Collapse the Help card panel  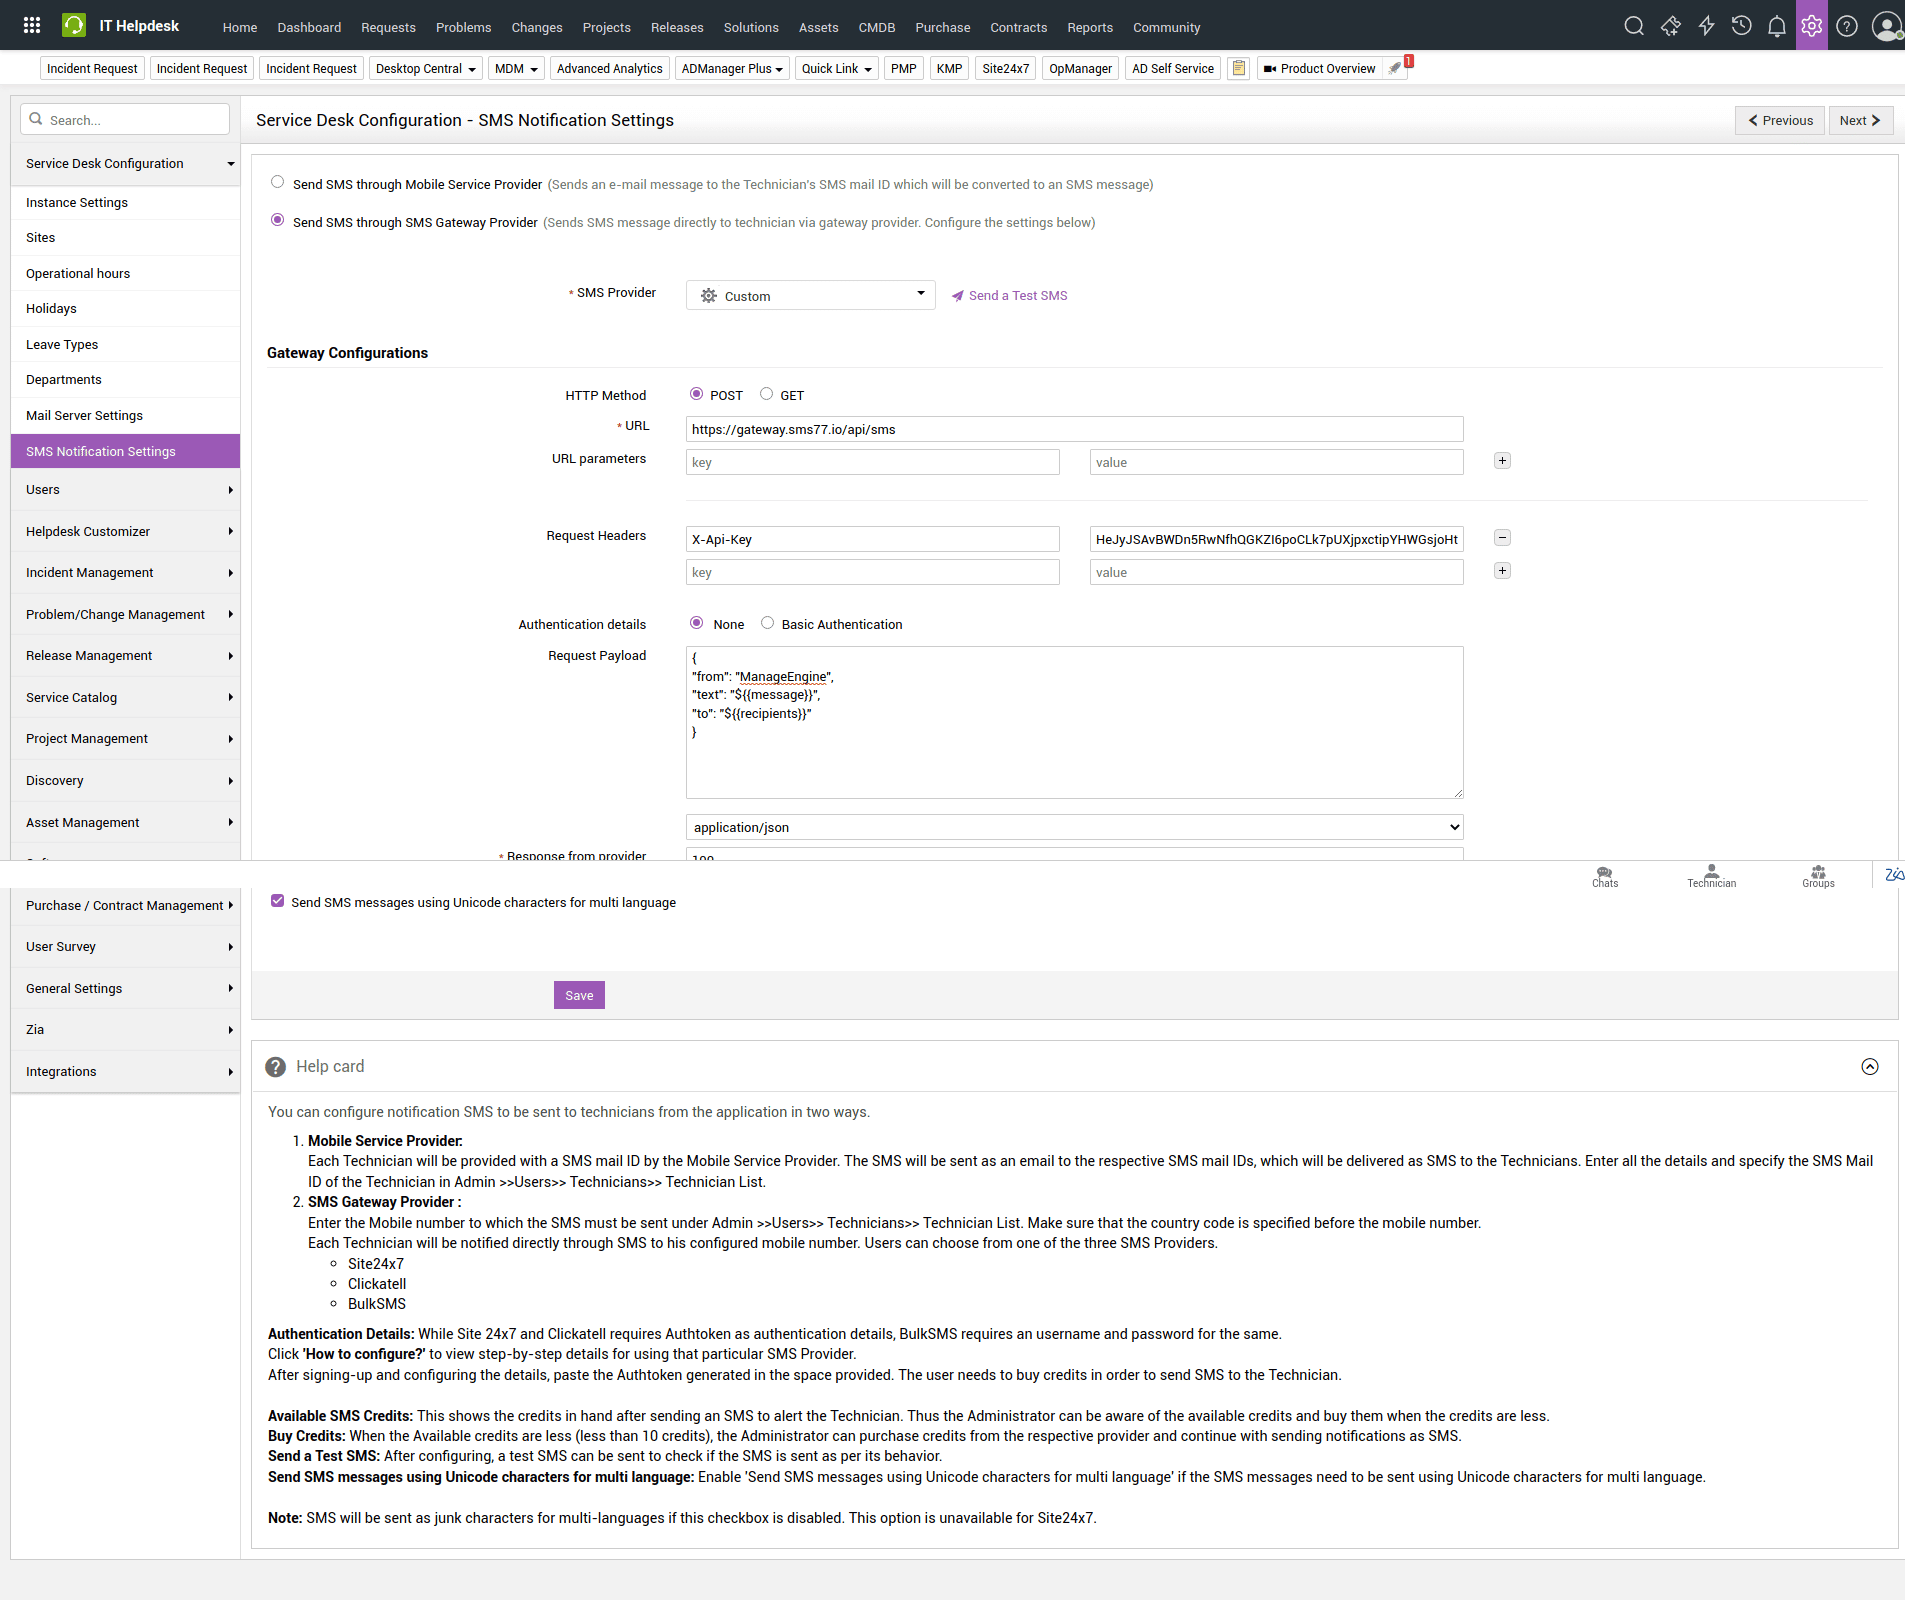[x=1869, y=1067]
